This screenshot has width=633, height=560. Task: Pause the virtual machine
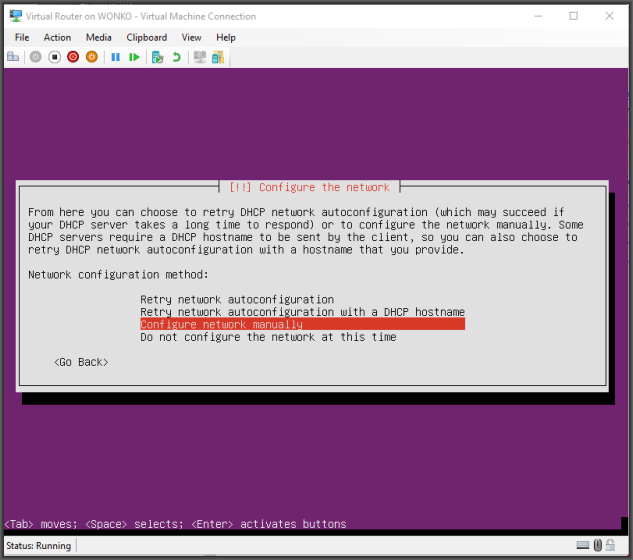[x=115, y=57]
